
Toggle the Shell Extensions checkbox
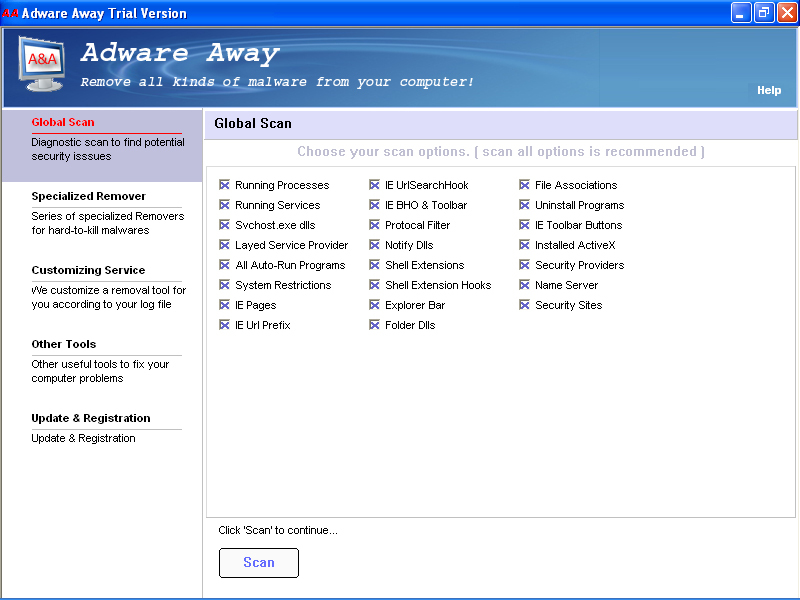pos(374,265)
